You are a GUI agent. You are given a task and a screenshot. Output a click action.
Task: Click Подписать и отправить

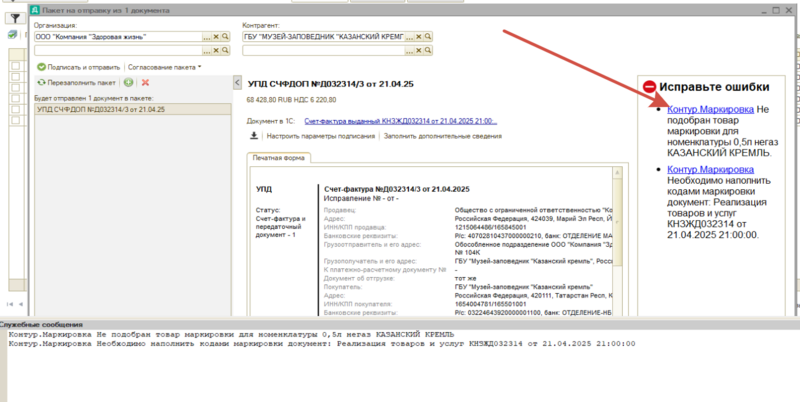tap(79, 67)
